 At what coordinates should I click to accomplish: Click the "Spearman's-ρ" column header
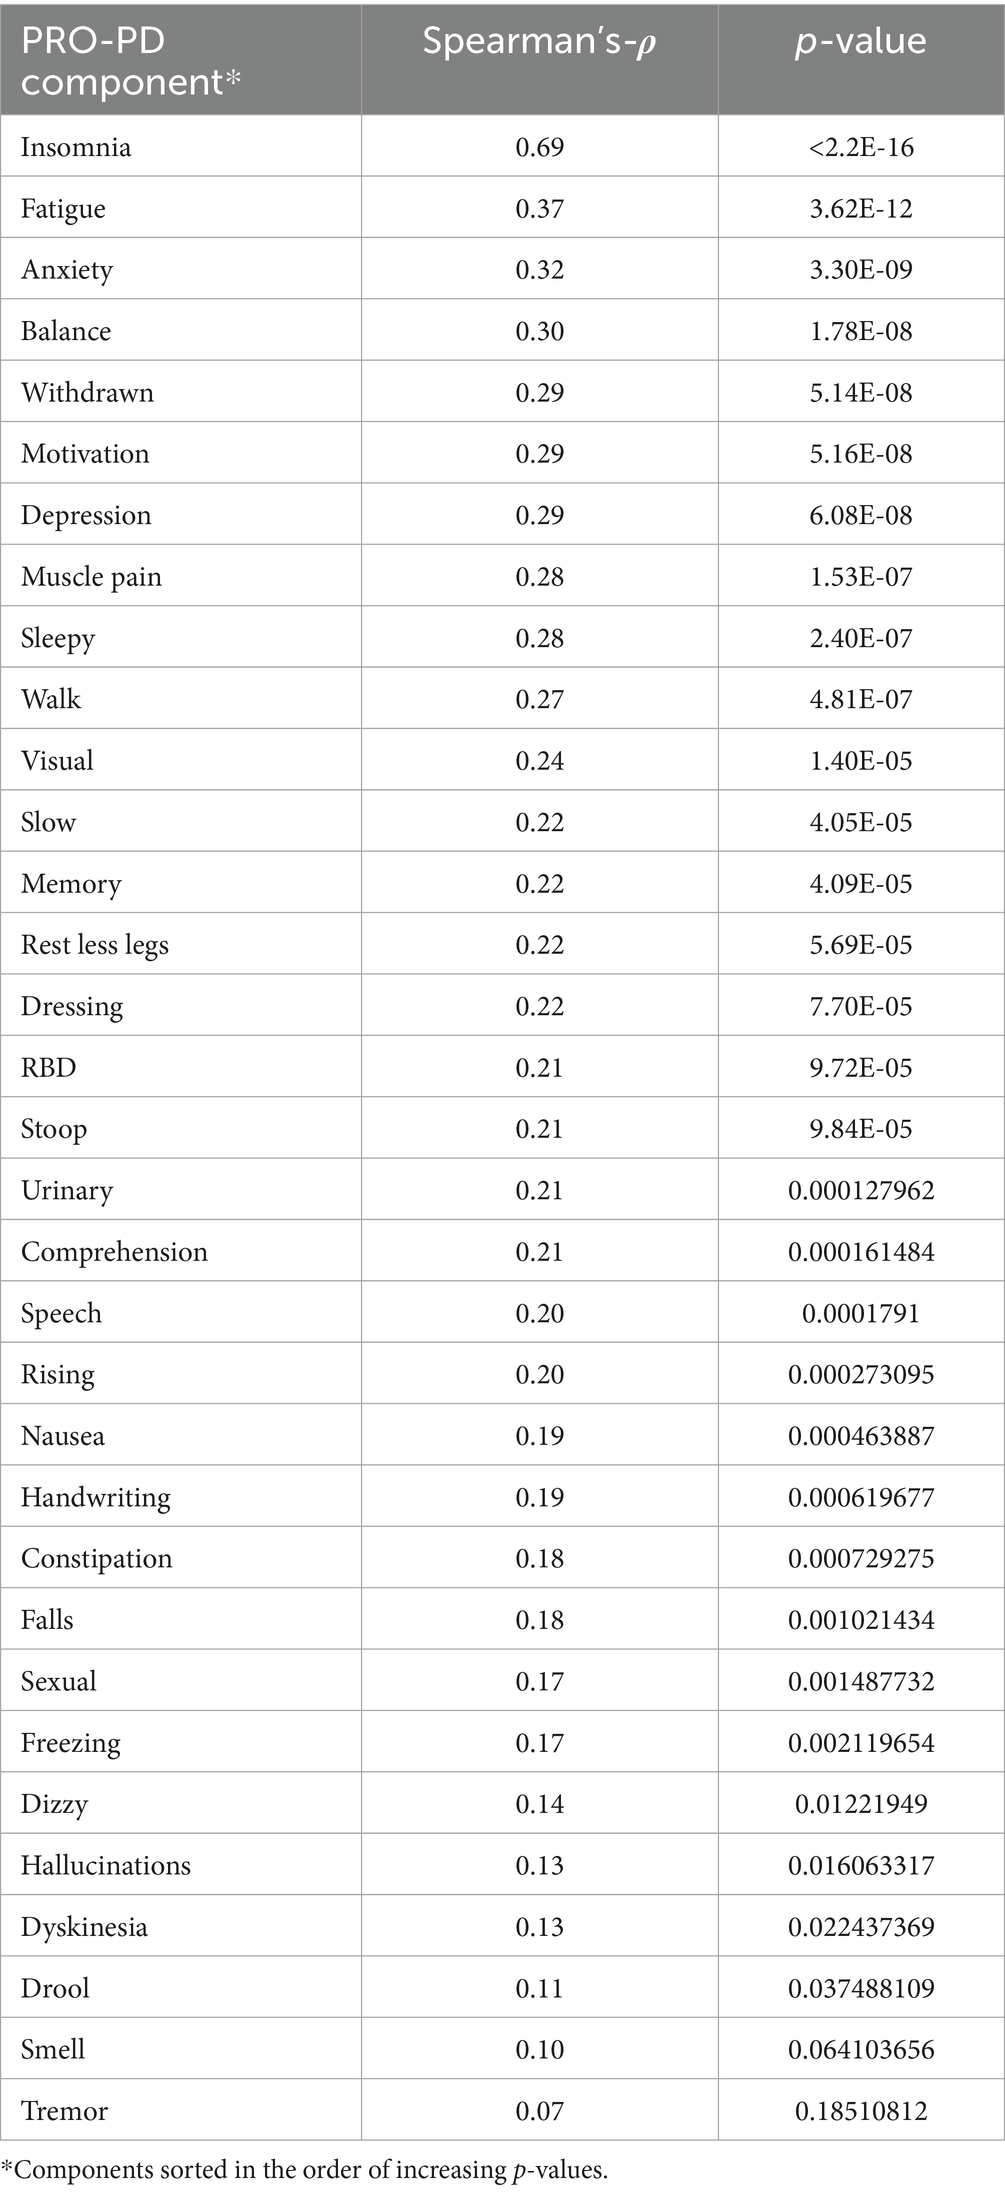tap(539, 41)
